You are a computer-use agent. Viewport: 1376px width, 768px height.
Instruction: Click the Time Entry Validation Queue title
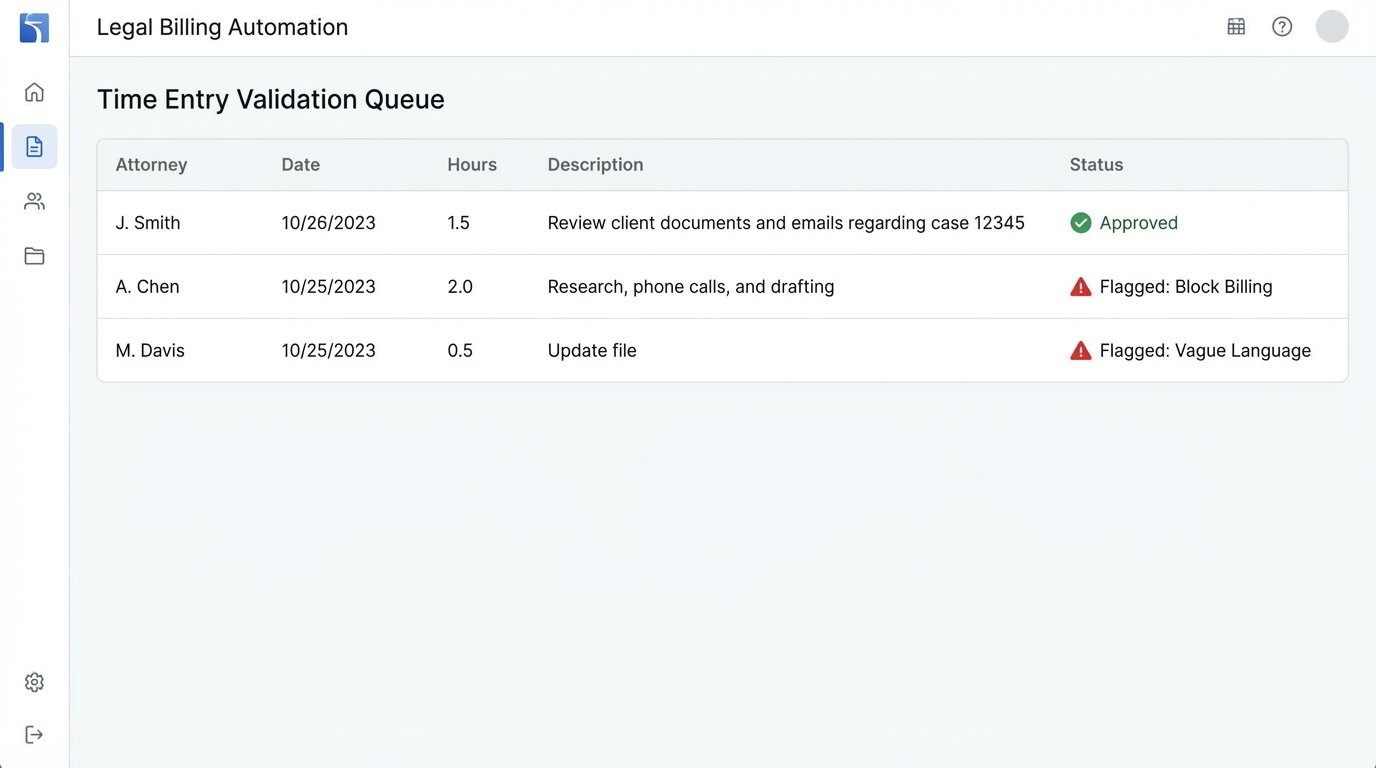click(x=270, y=99)
